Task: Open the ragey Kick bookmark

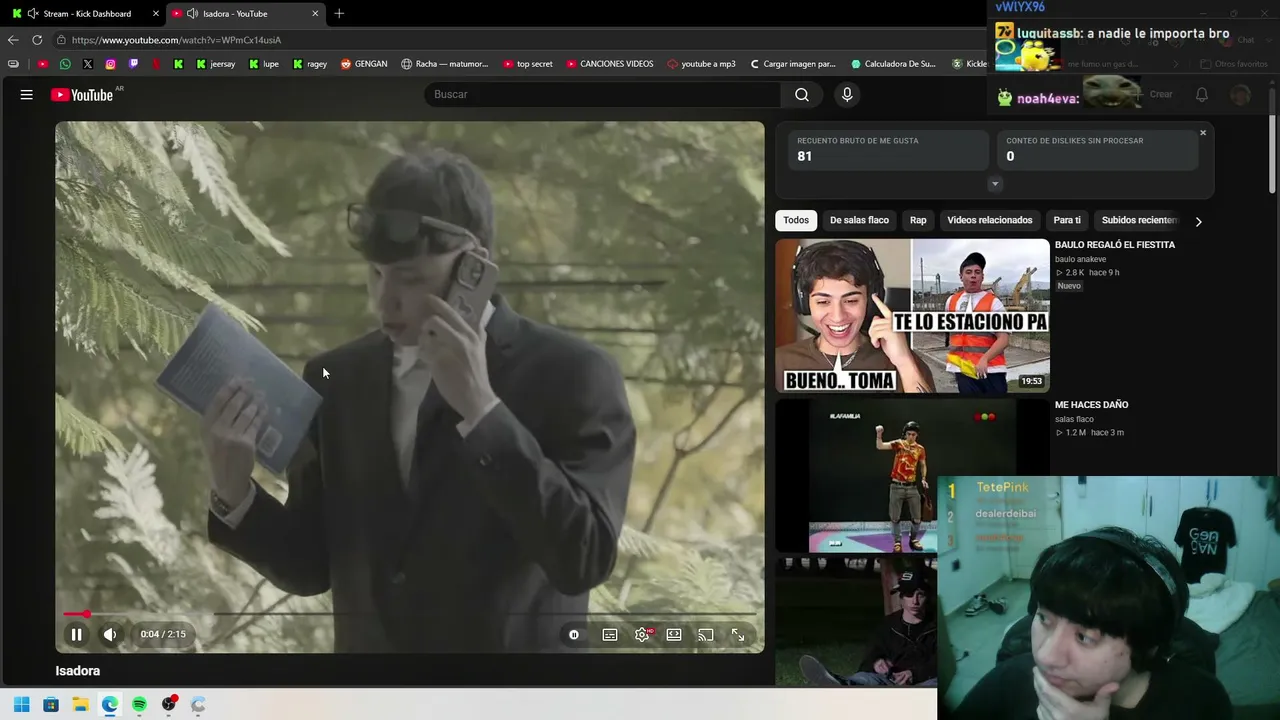Action: tap(310, 64)
